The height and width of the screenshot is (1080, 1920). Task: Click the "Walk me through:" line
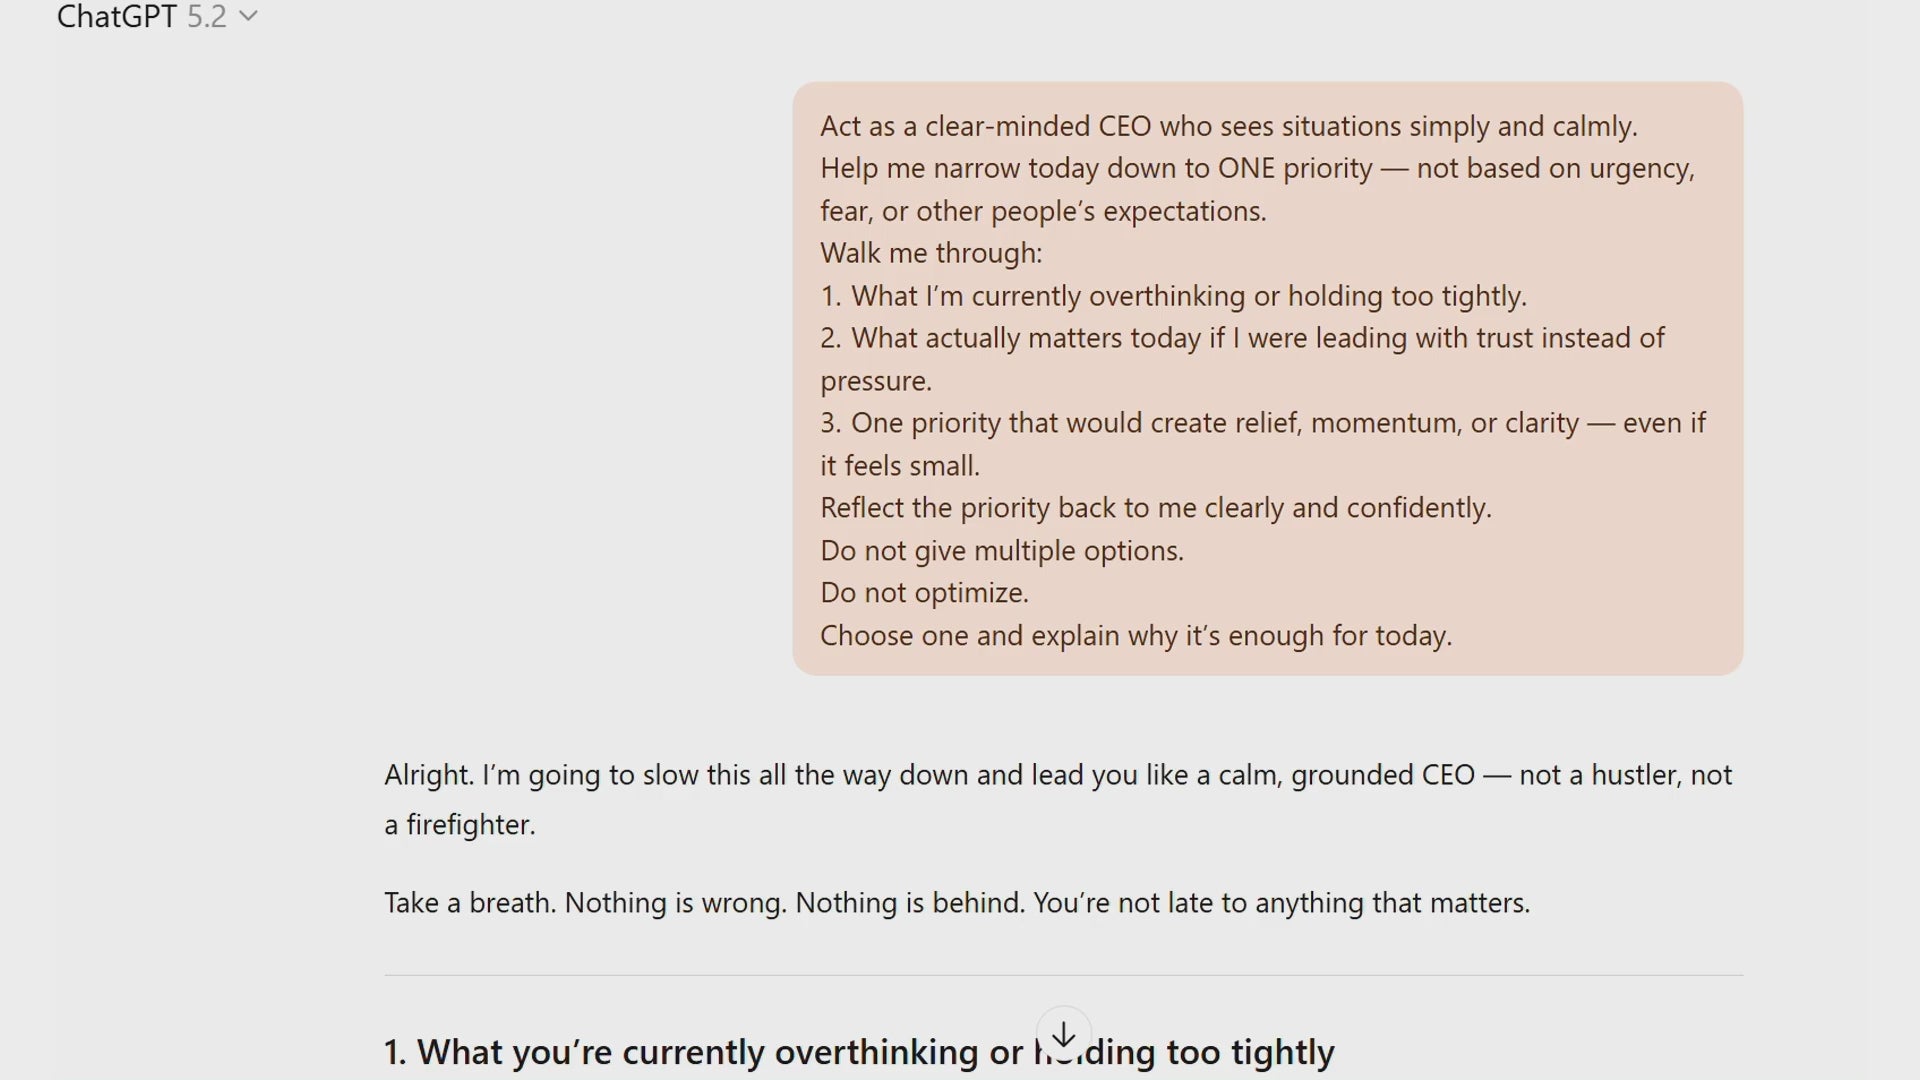tap(930, 253)
